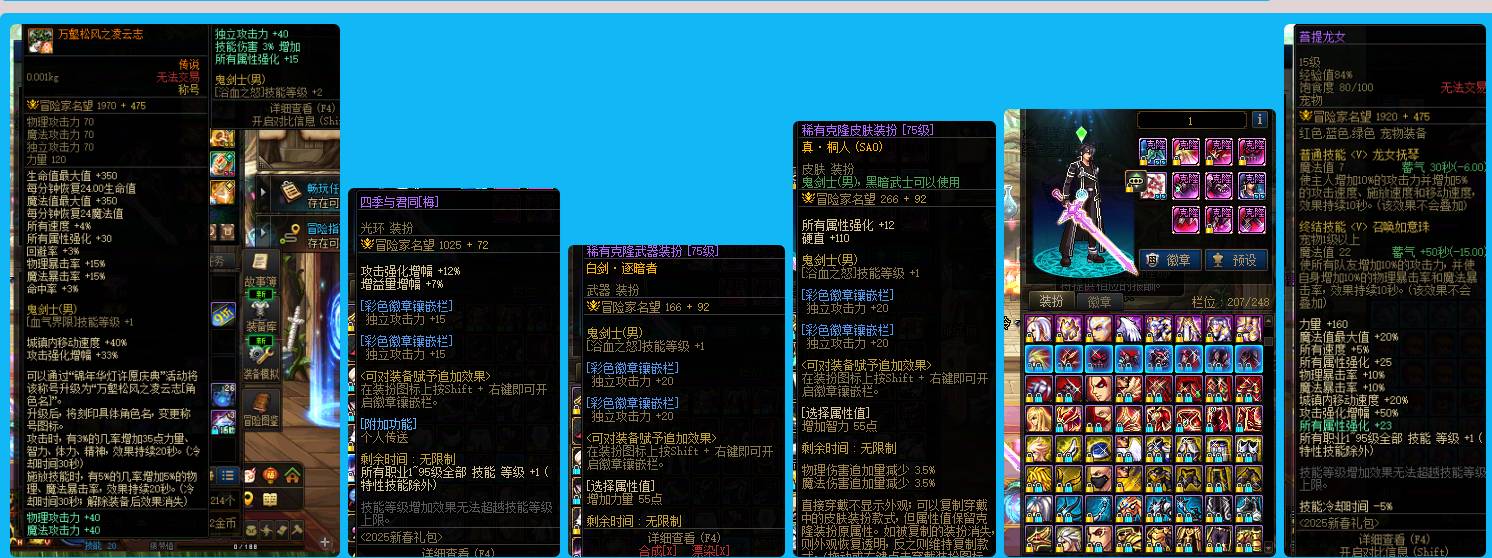The image size is (1492, 558).
Task: Switch to the 徽章 tab
Action: (1099, 301)
